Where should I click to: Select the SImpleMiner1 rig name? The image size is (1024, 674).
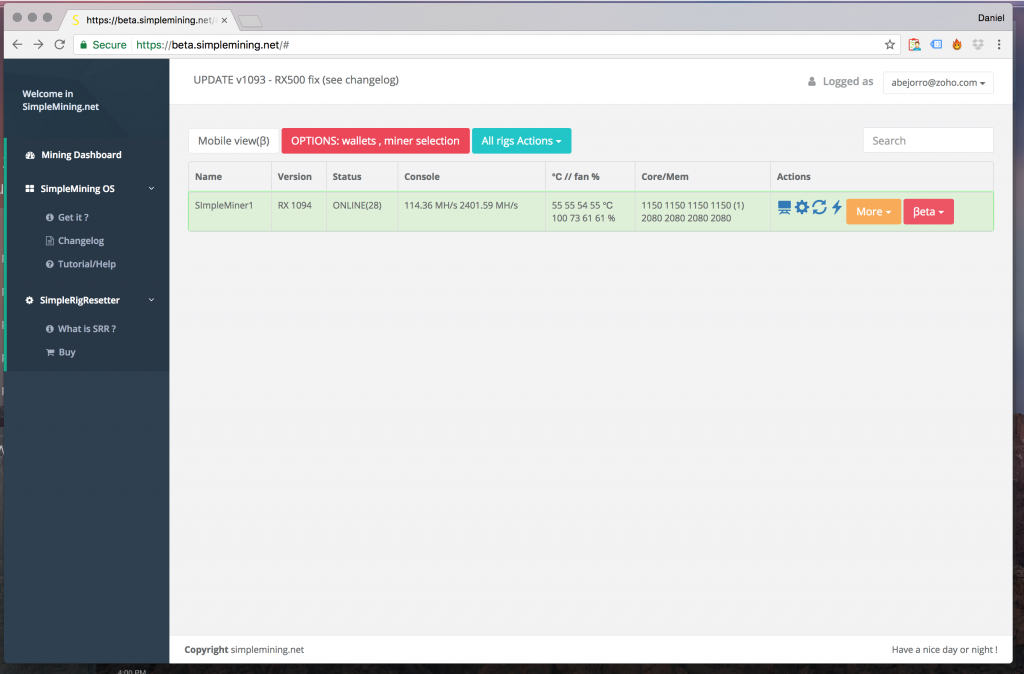224,205
